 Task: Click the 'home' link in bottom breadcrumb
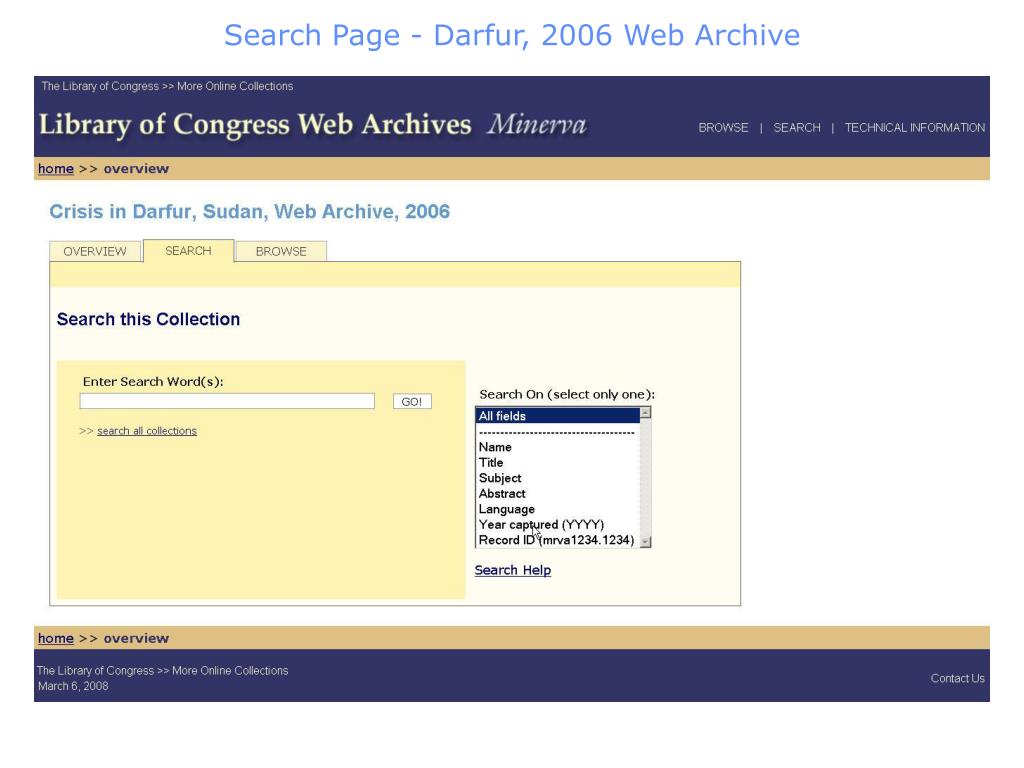coord(56,638)
